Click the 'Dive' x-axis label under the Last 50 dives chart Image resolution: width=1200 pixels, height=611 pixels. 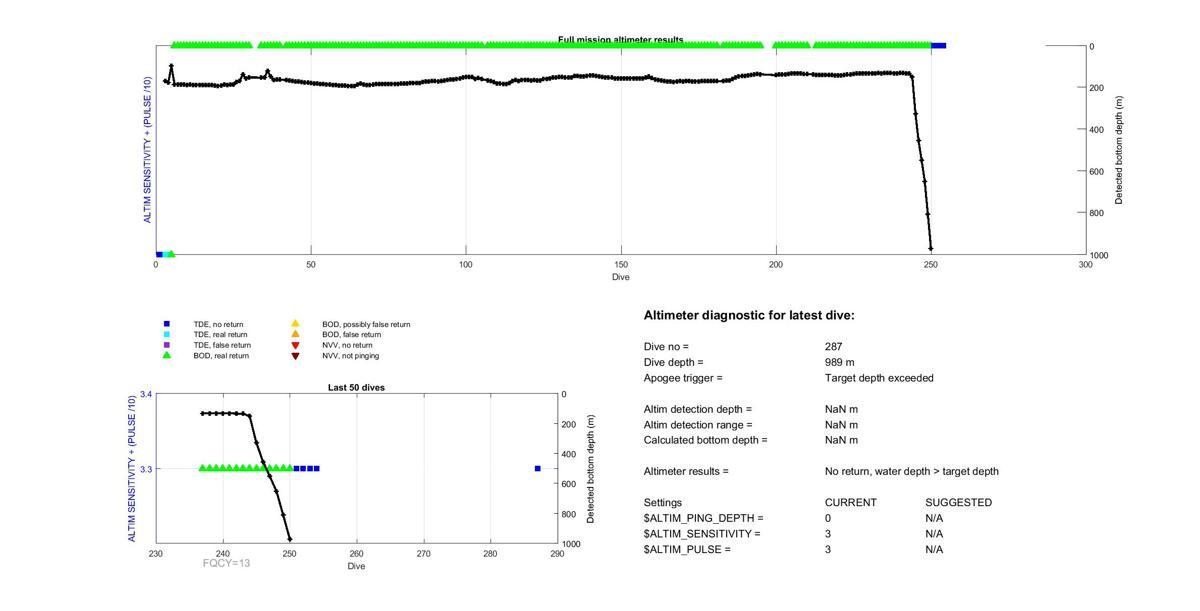point(357,566)
